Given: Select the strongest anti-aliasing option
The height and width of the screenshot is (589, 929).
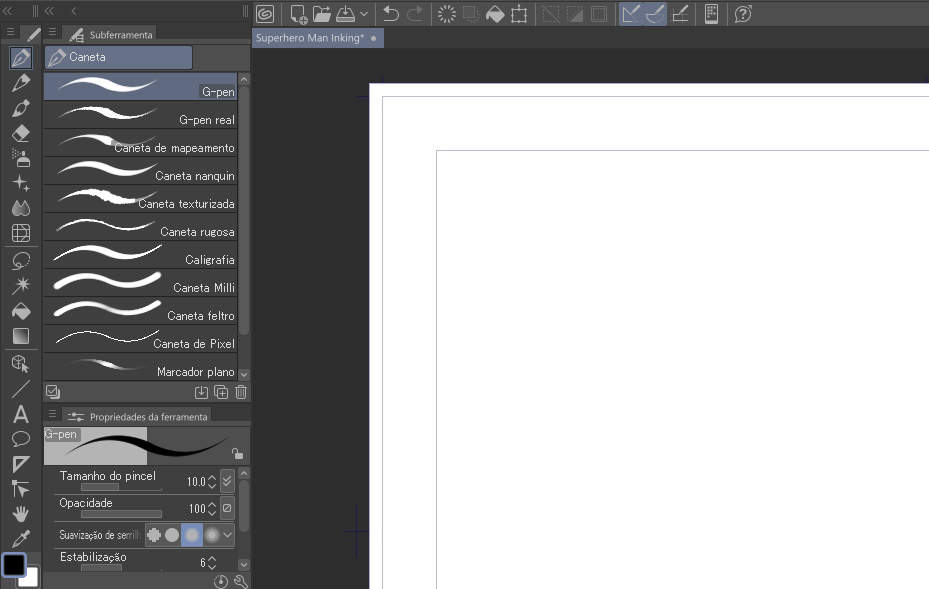Looking at the screenshot, I should tap(211, 535).
